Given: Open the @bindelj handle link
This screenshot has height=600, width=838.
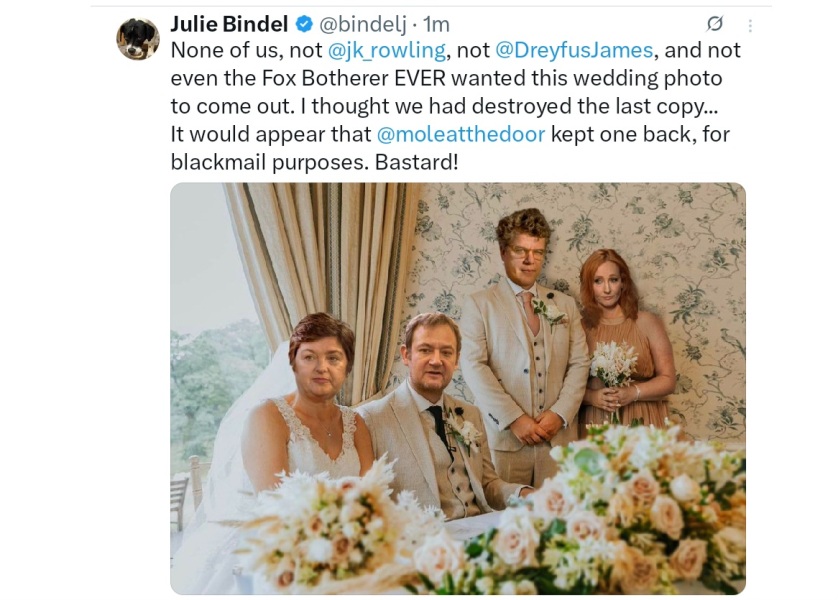Looking at the screenshot, I should click(x=364, y=24).
